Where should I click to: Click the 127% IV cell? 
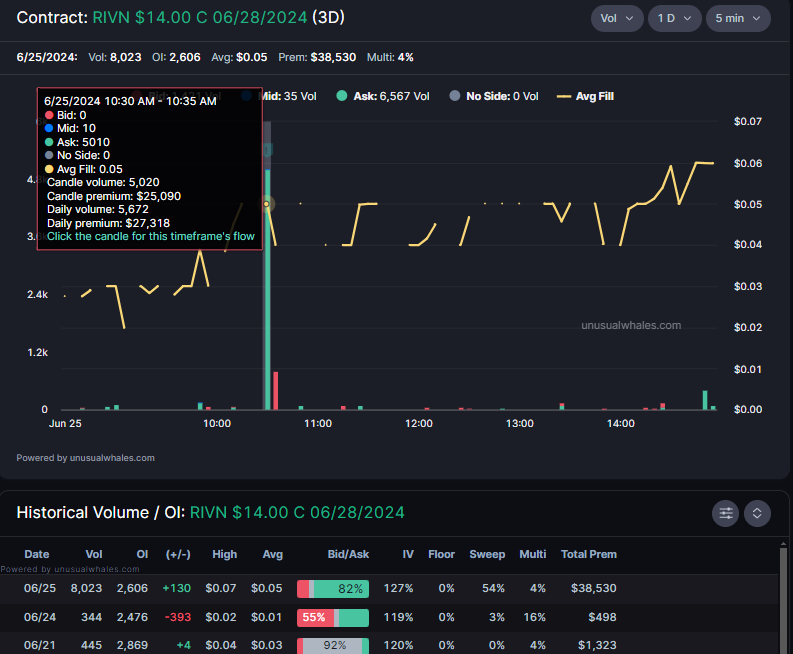(x=399, y=588)
